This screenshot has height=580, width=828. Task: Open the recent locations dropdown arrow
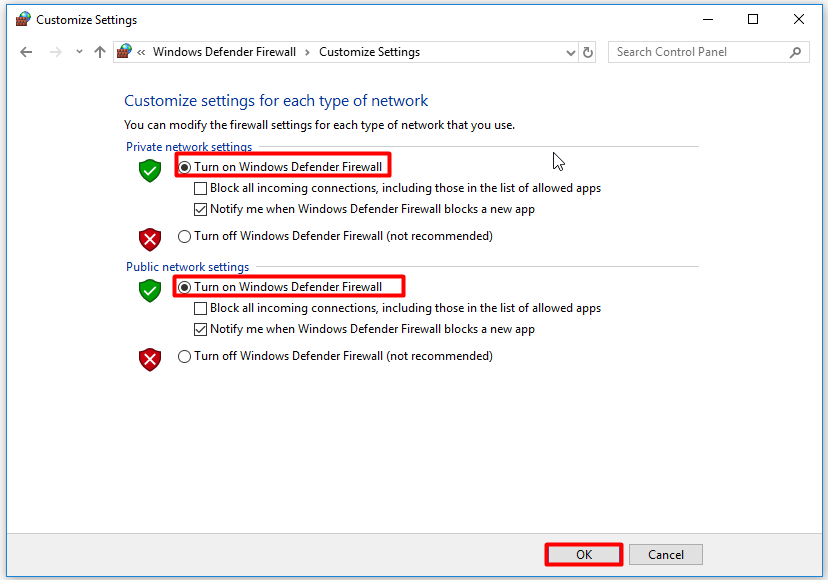(79, 52)
